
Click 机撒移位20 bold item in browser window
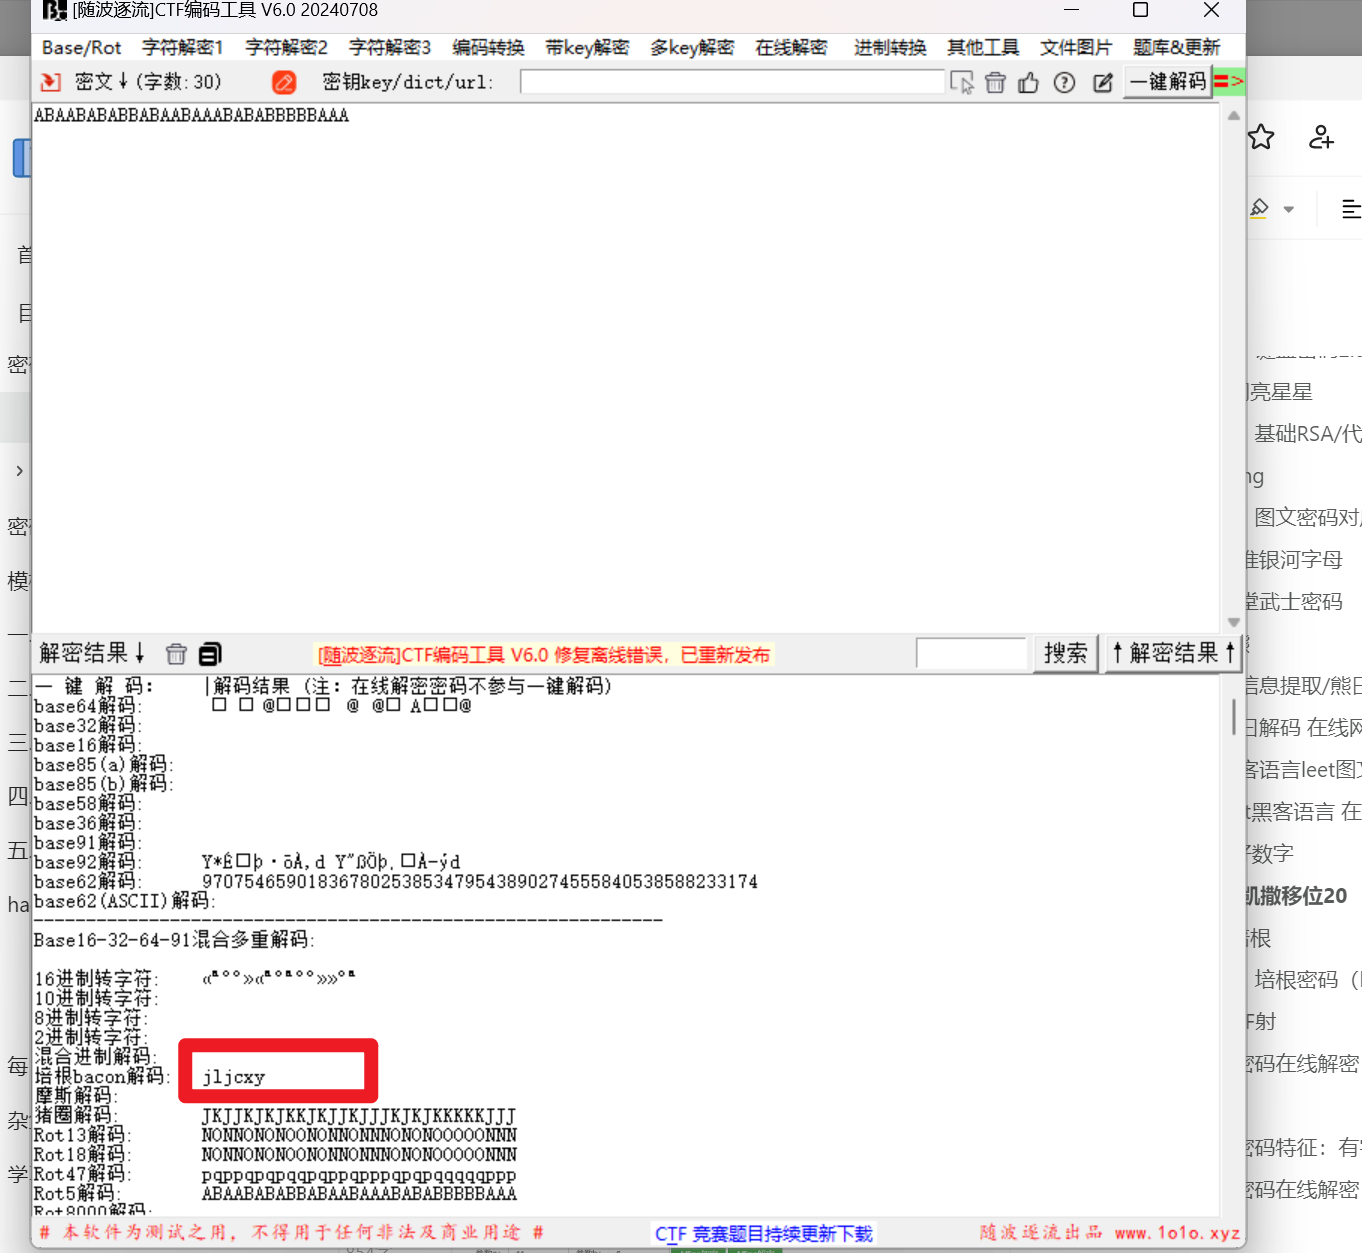point(1296,896)
